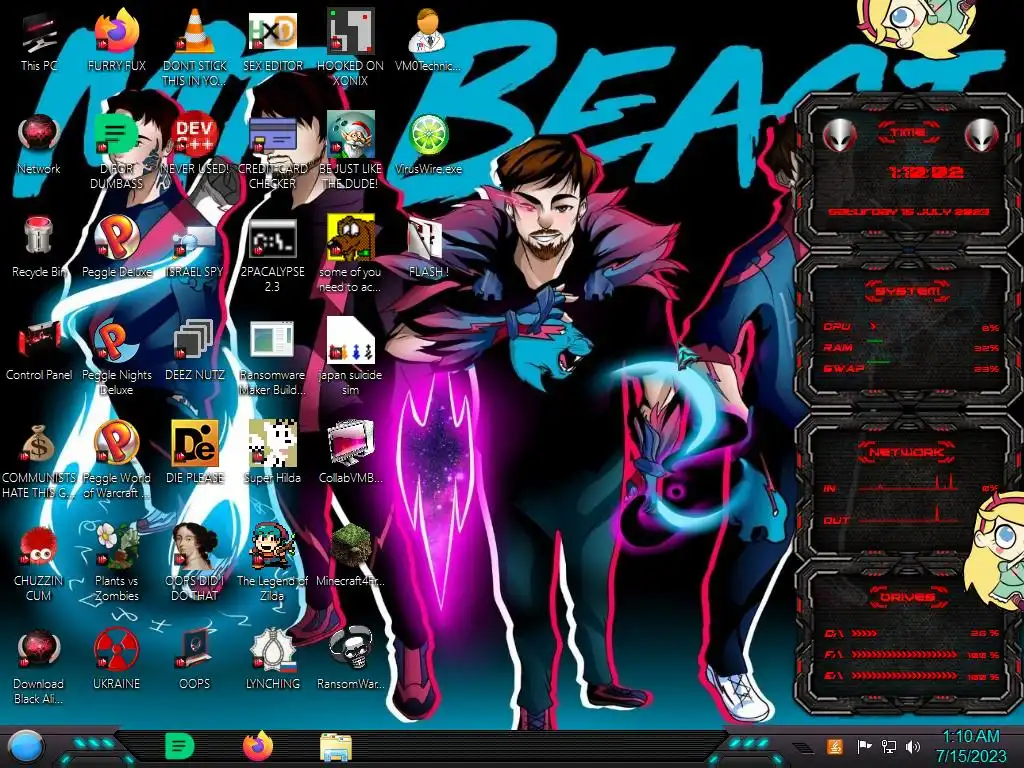Open the Download Black Ali... icon
Screen dimensions: 1024x768
pyautogui.click(x=39, y=666)
